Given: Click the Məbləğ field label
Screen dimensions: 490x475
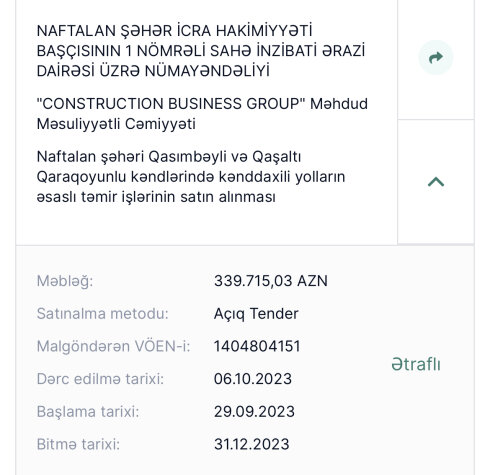Looking at the screenshot, I should point(65,281).
